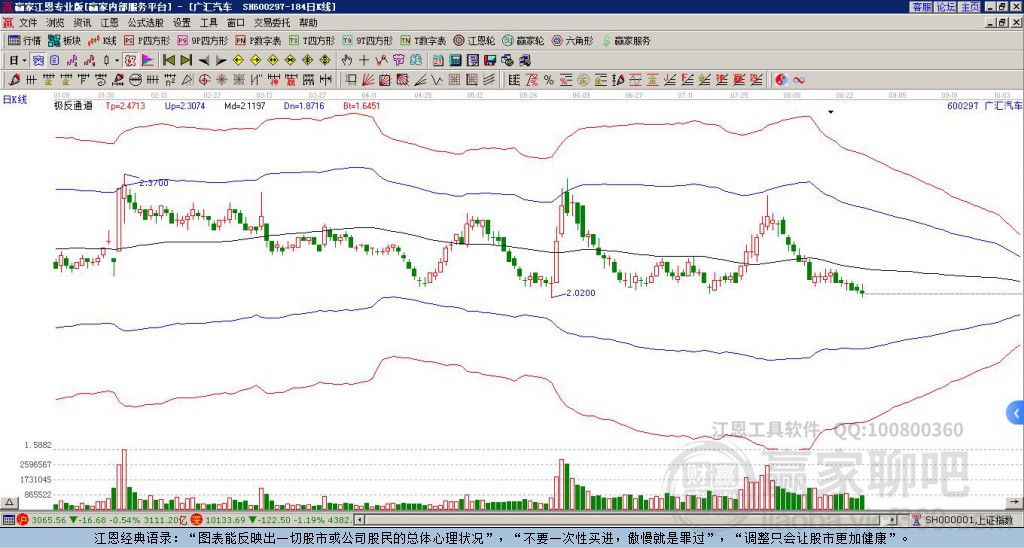Viewport: 1024px width, 548px height.
Task: Expand the 日 period dropdown
Action: 24,61
